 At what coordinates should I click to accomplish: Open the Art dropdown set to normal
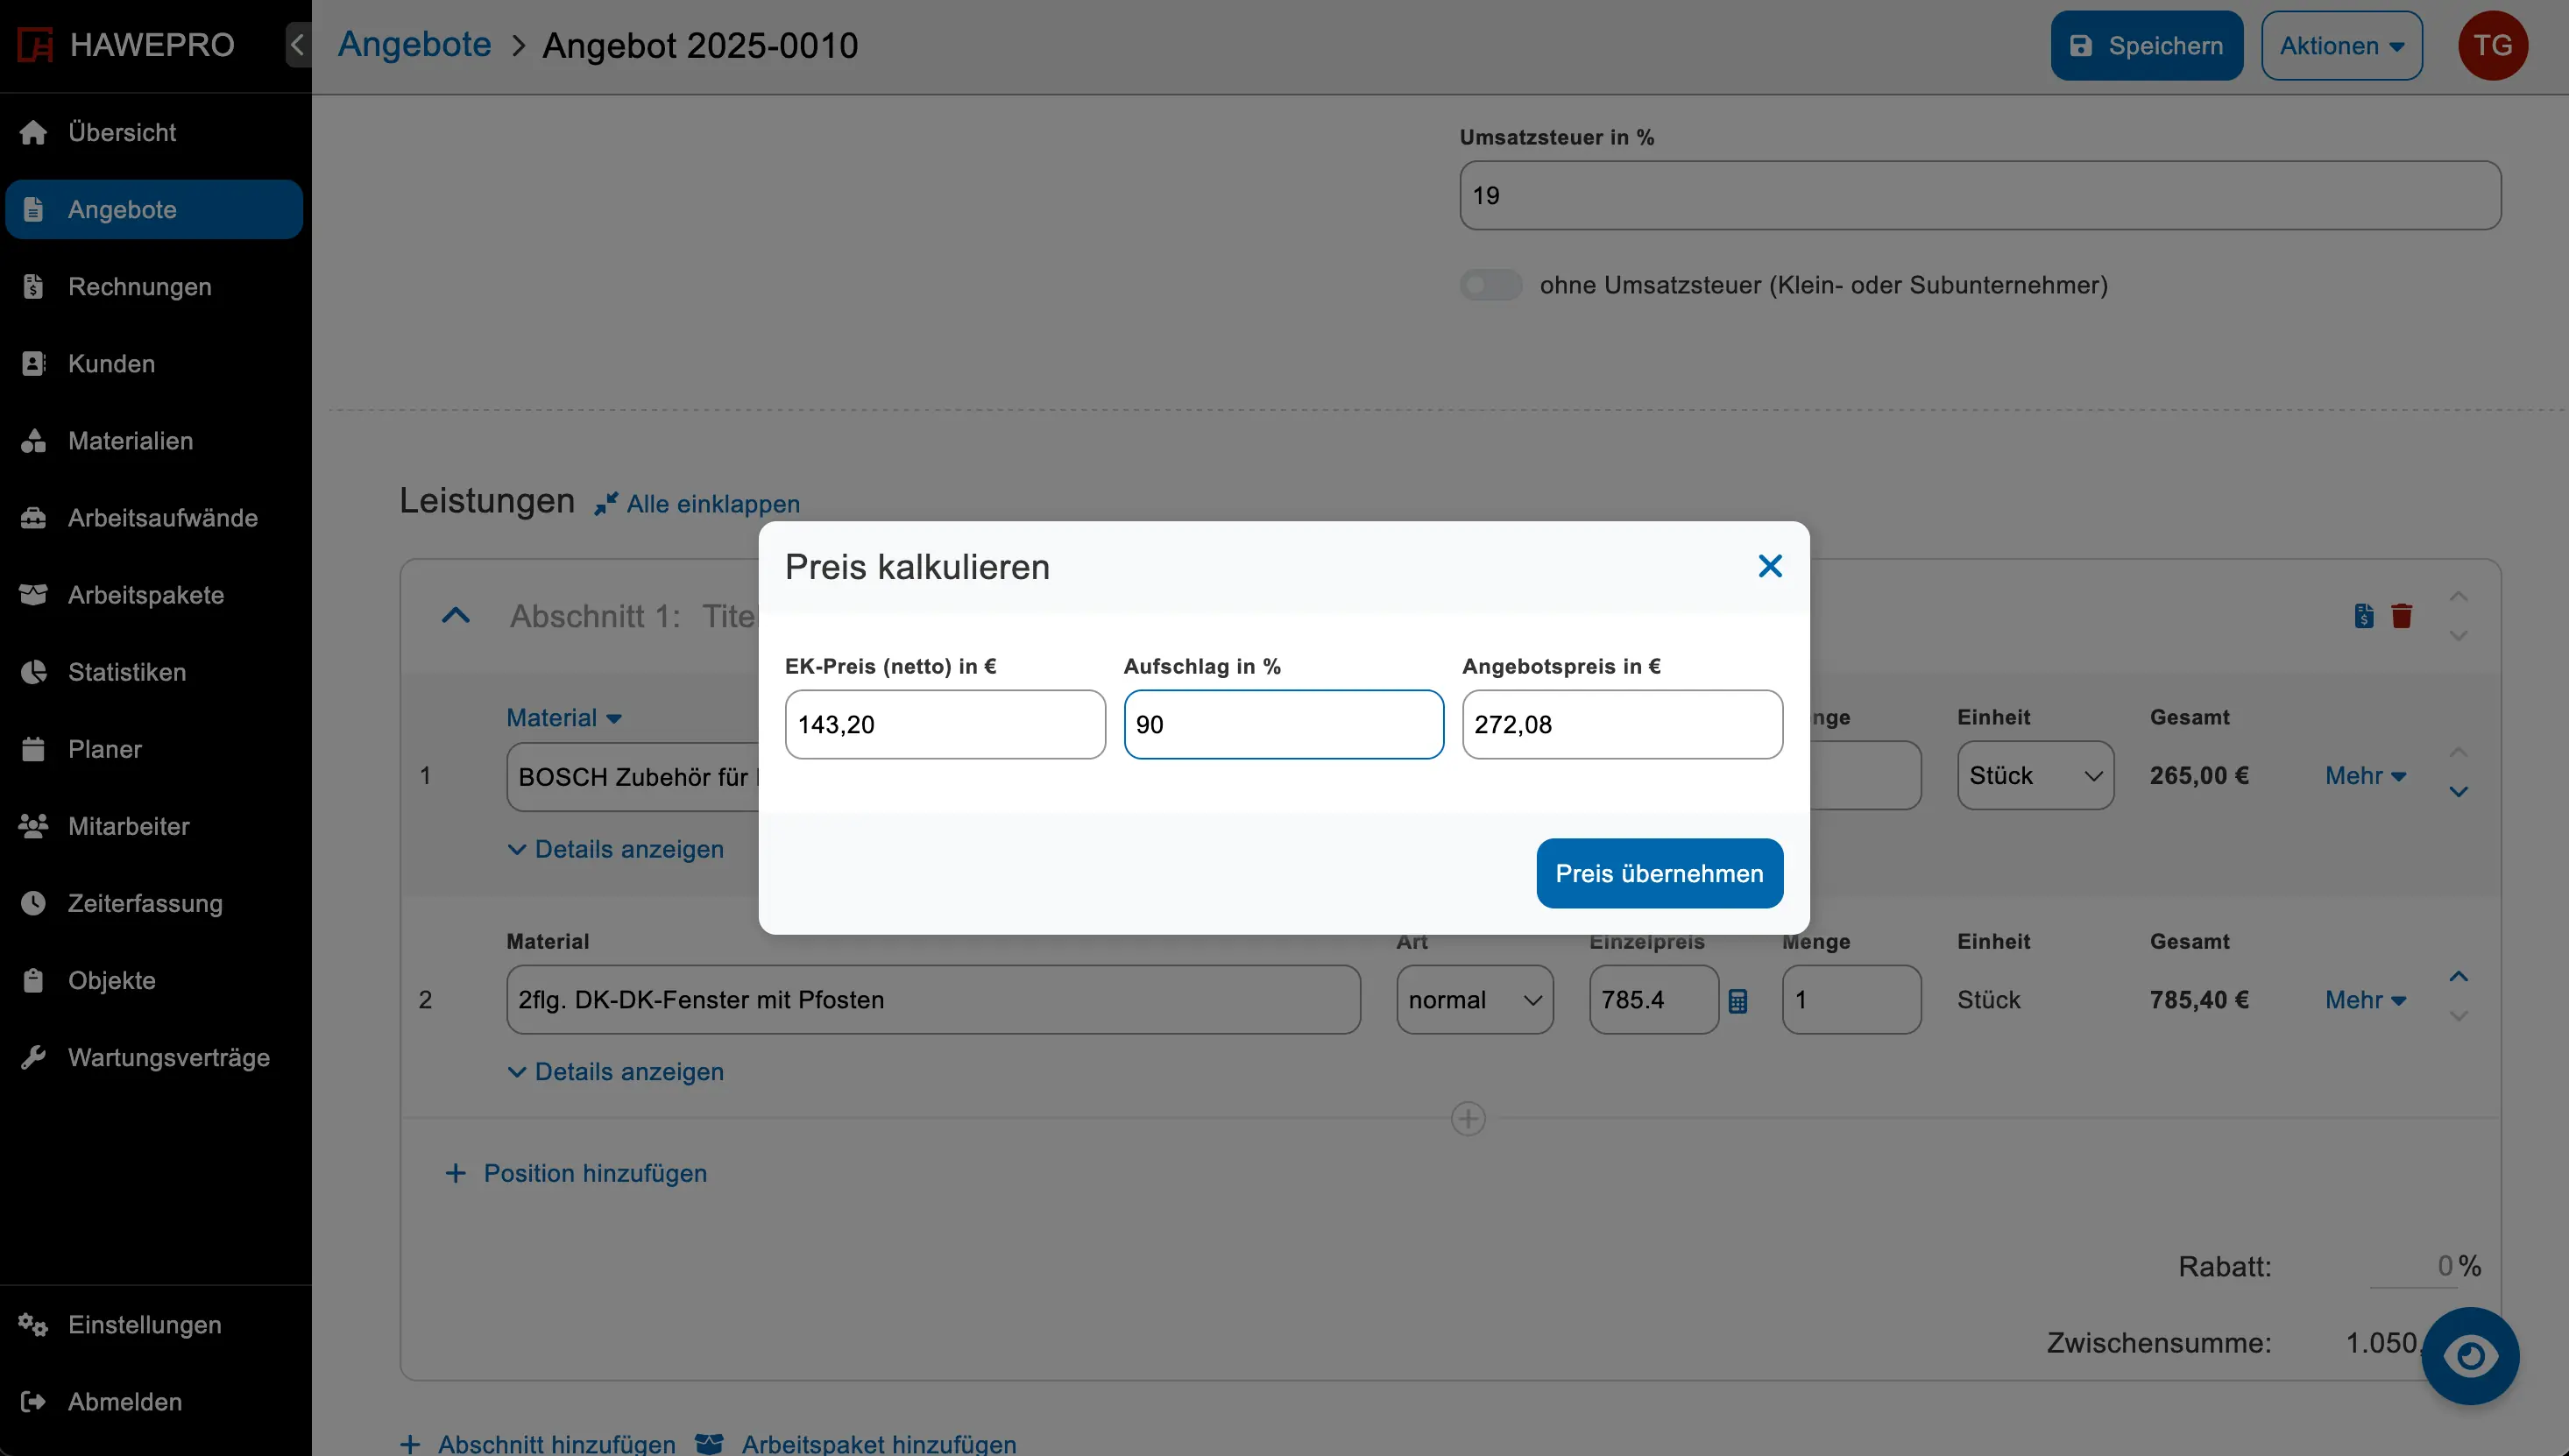pos(1474,1000)
